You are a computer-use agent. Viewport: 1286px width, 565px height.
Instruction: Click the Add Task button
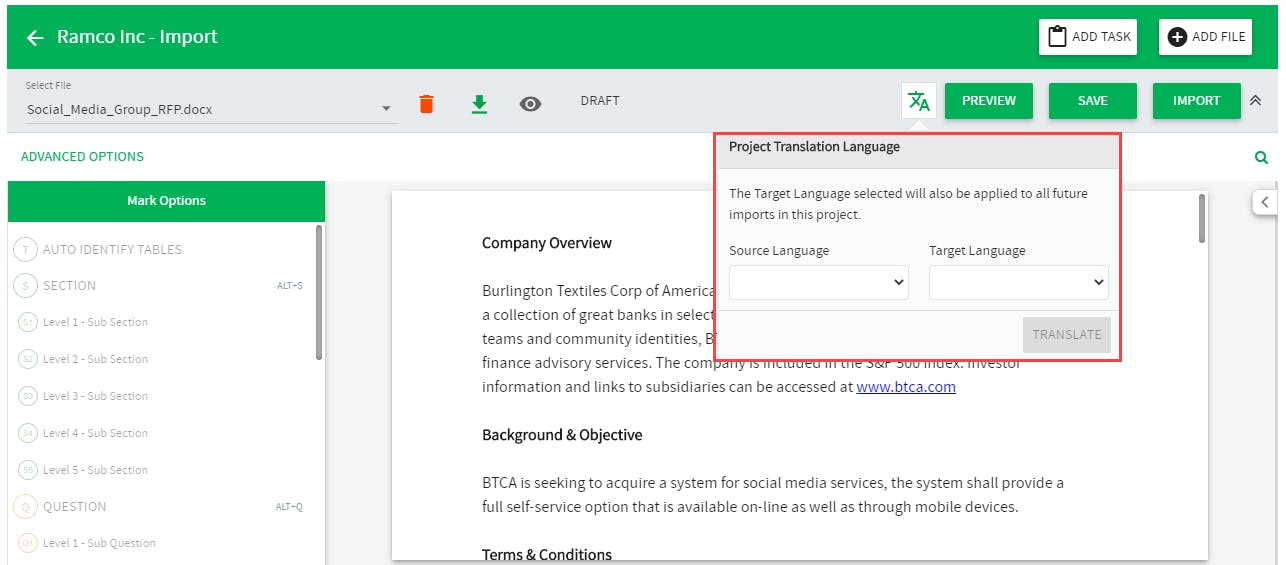1089,37
